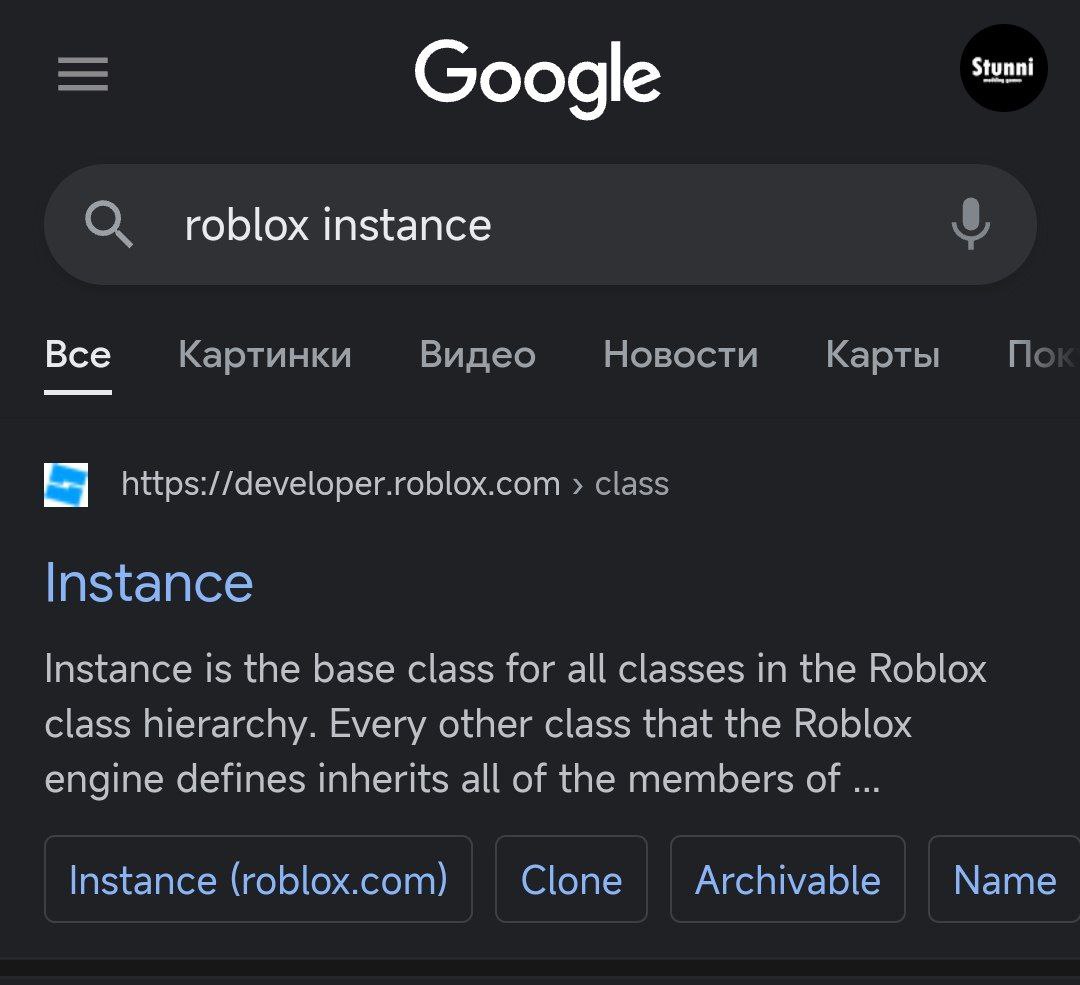Select the partially visible Пок tab
The image size is (1080, 985).
click(x=1043, y=355)
